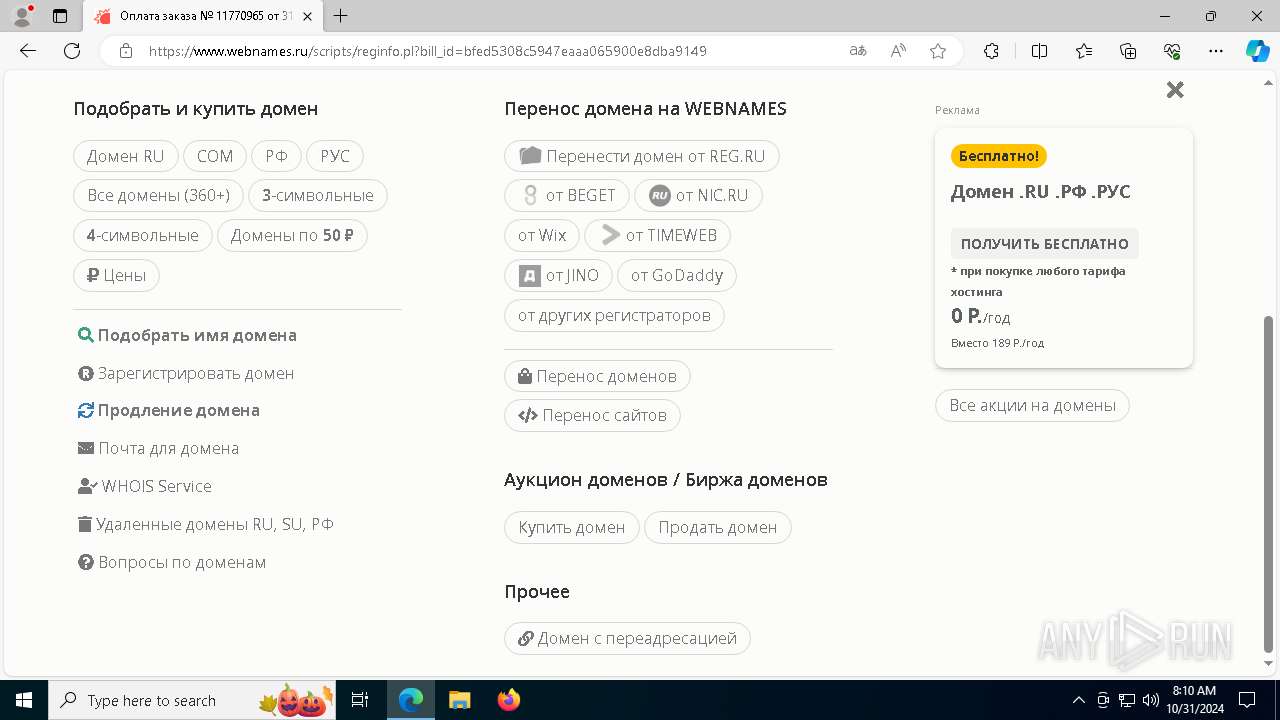Click Купить домен button
Viewport: 1280px width, 720px height.
(572, 527)
